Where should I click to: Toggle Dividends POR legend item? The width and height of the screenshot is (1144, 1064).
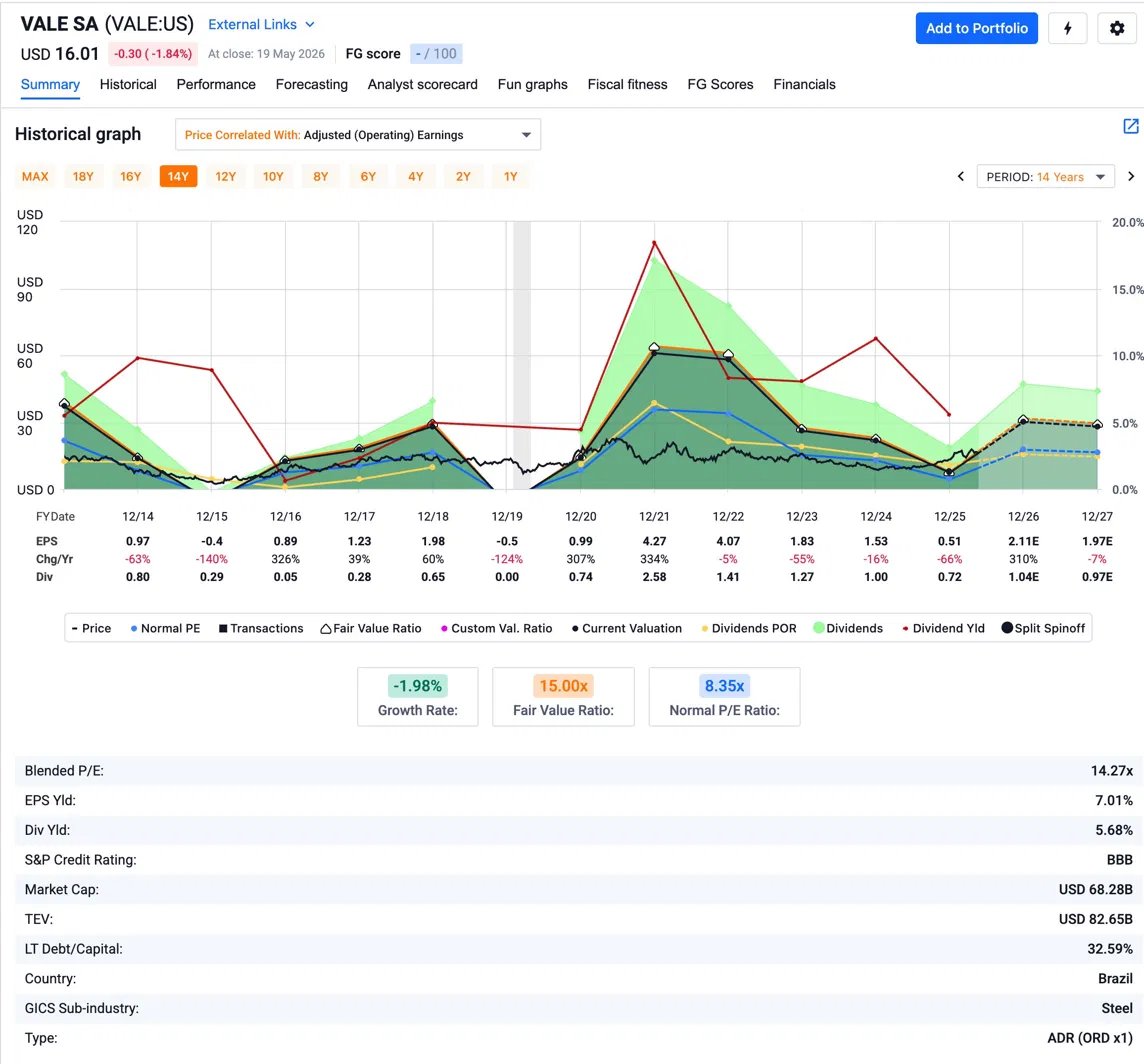pyautogui.click(x=749, y=628)
